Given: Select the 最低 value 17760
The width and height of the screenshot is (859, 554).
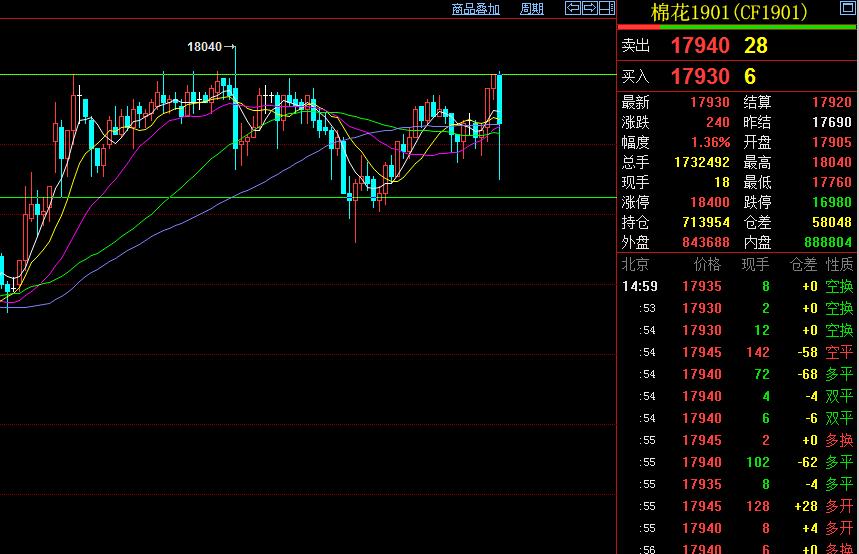Looking at the screenshot, I should [x=832, y=182].
